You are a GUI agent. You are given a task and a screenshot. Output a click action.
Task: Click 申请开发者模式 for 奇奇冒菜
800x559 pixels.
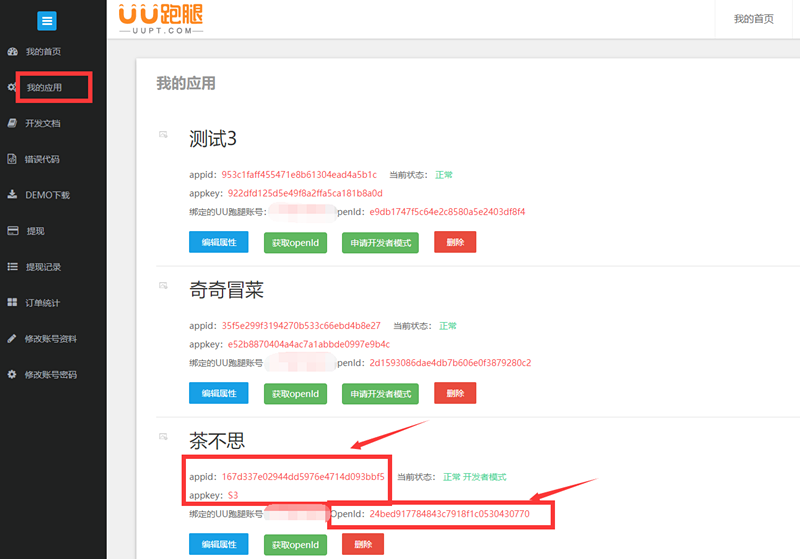[x=380, y=394]
